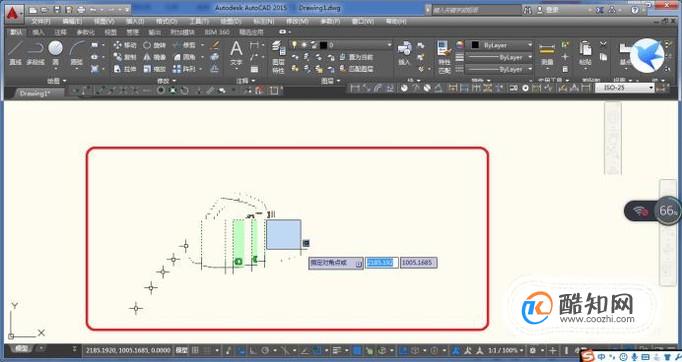The image size is (682, 362).
Task: Switch to the BIM 360 ribbon tab
Action: tap(217, 32)
